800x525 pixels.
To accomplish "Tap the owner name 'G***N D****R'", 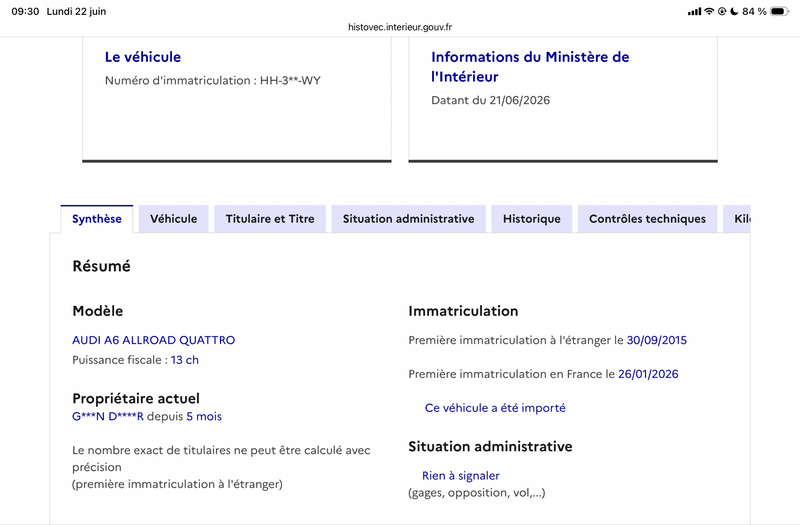I will pos(108,416).
